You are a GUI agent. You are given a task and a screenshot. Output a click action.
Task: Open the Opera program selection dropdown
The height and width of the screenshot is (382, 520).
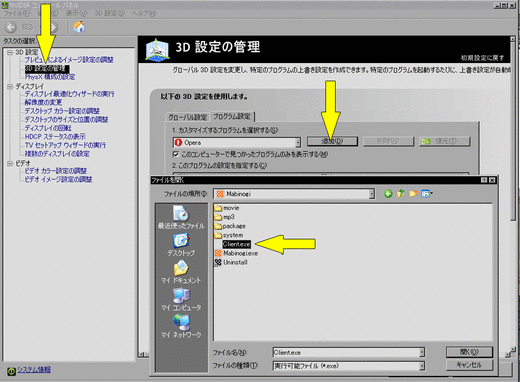pos(298,143)
